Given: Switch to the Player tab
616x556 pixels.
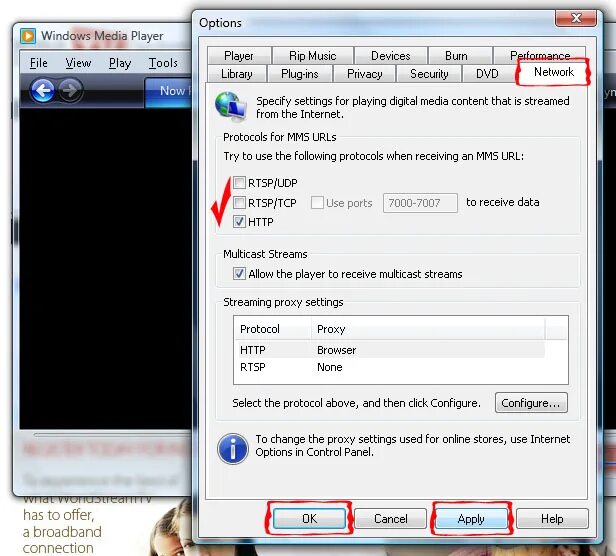Looking at the screenshot, I should coord(239,56).
